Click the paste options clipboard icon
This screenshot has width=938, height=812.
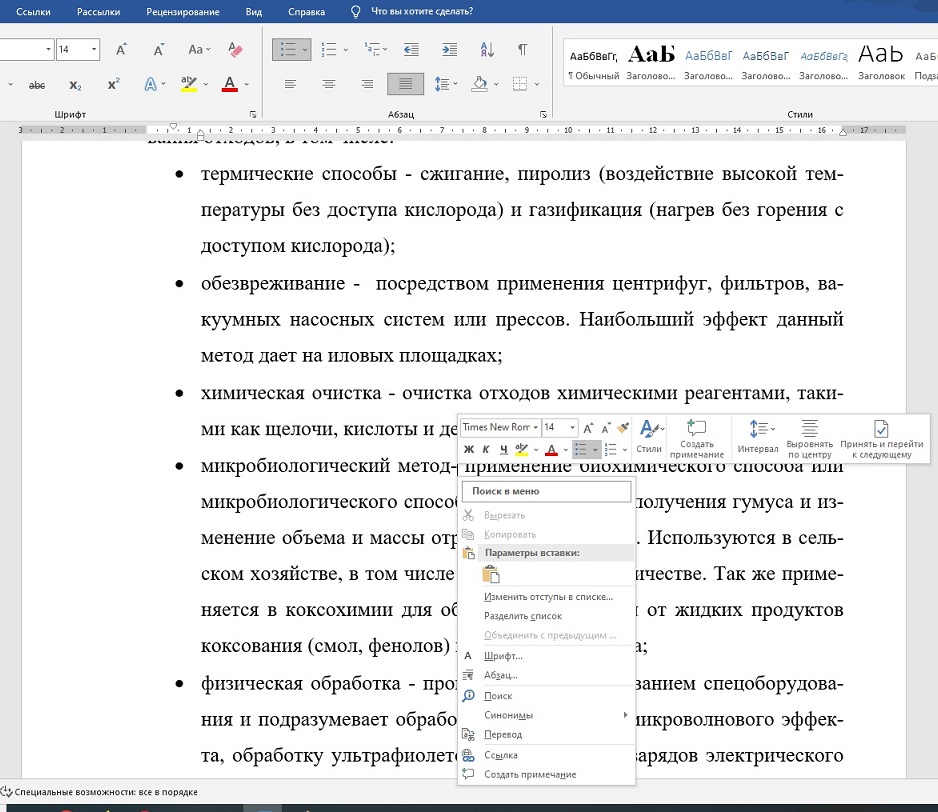click(x=490, y=574)
